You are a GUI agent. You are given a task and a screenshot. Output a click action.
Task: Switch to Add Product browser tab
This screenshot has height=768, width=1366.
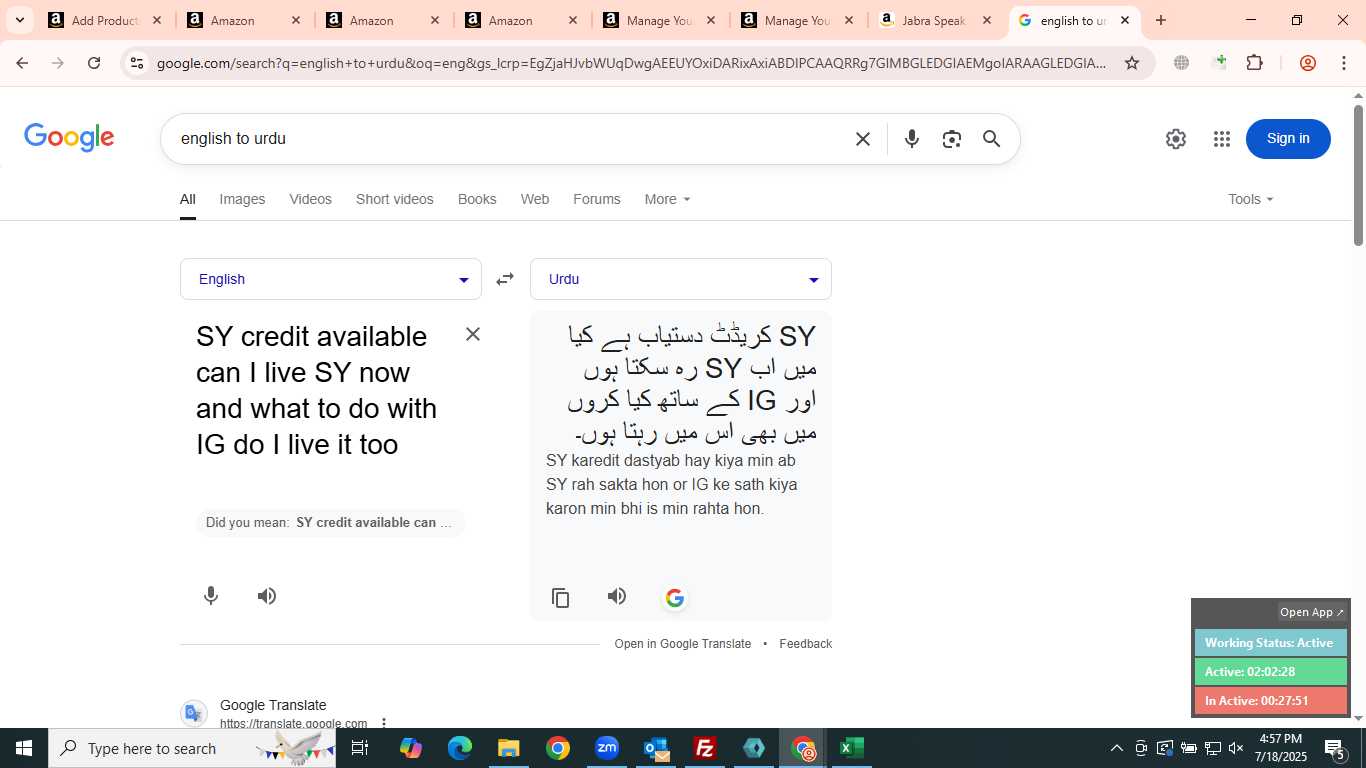coord(103,20)
